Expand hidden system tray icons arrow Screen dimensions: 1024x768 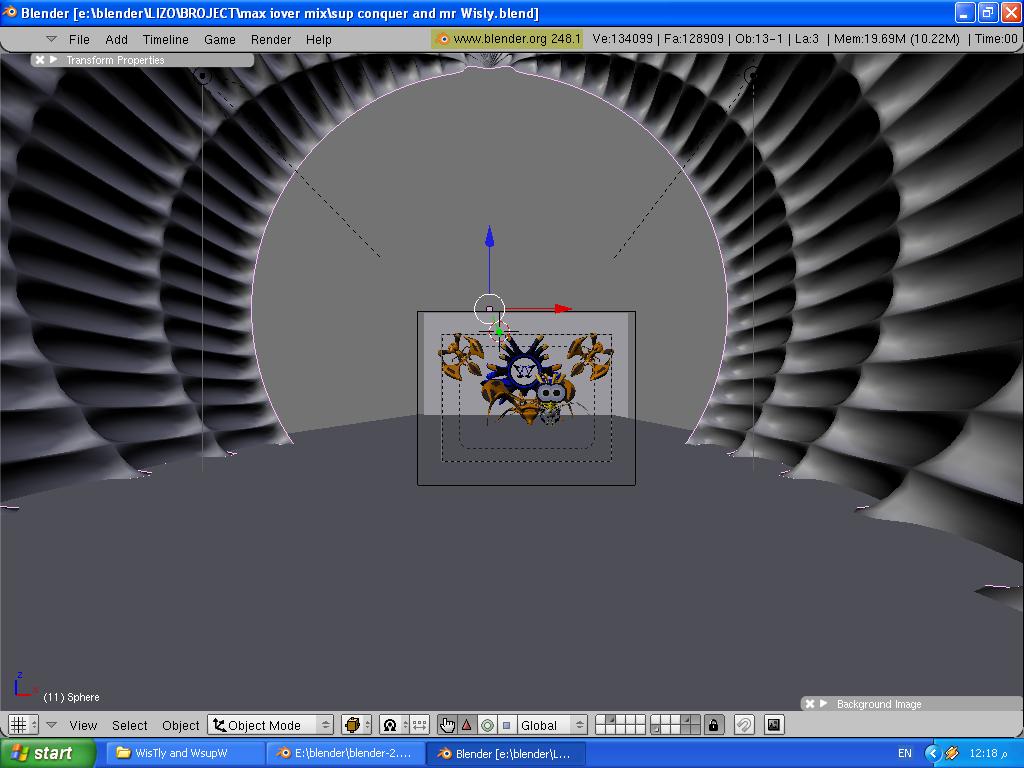click(932, 754)
